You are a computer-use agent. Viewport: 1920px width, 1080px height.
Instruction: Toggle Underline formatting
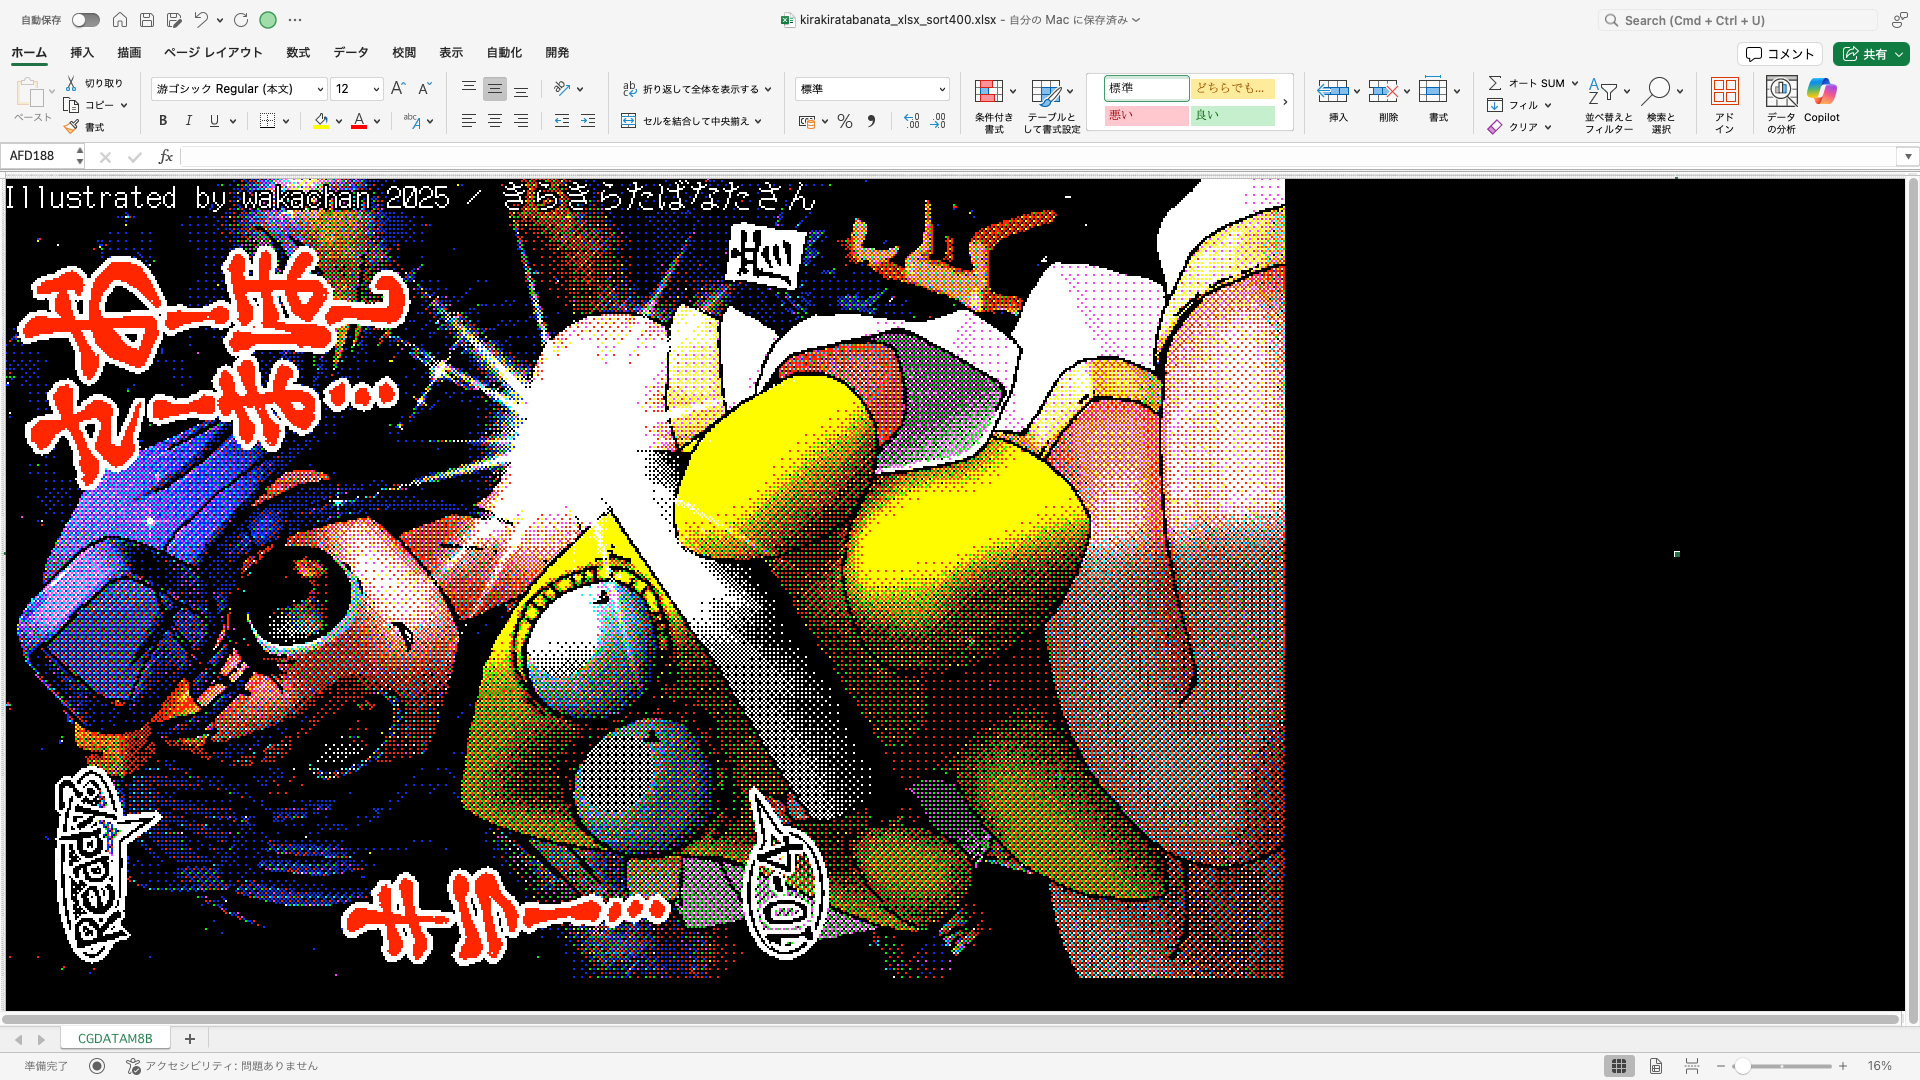214,121
